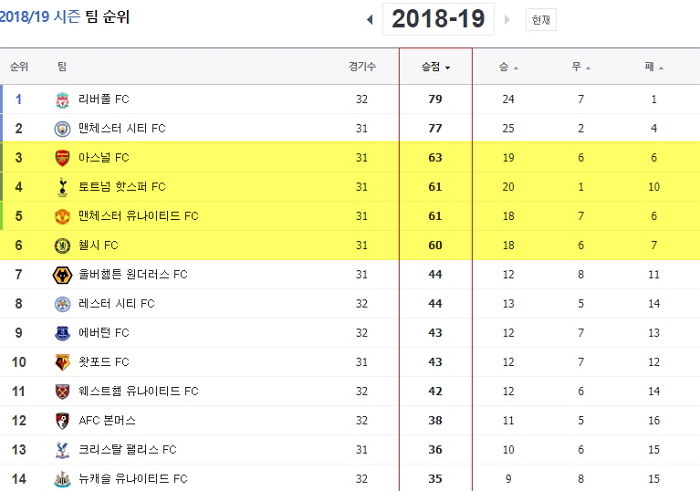Go to previous season with left arrow

[370, 20]
